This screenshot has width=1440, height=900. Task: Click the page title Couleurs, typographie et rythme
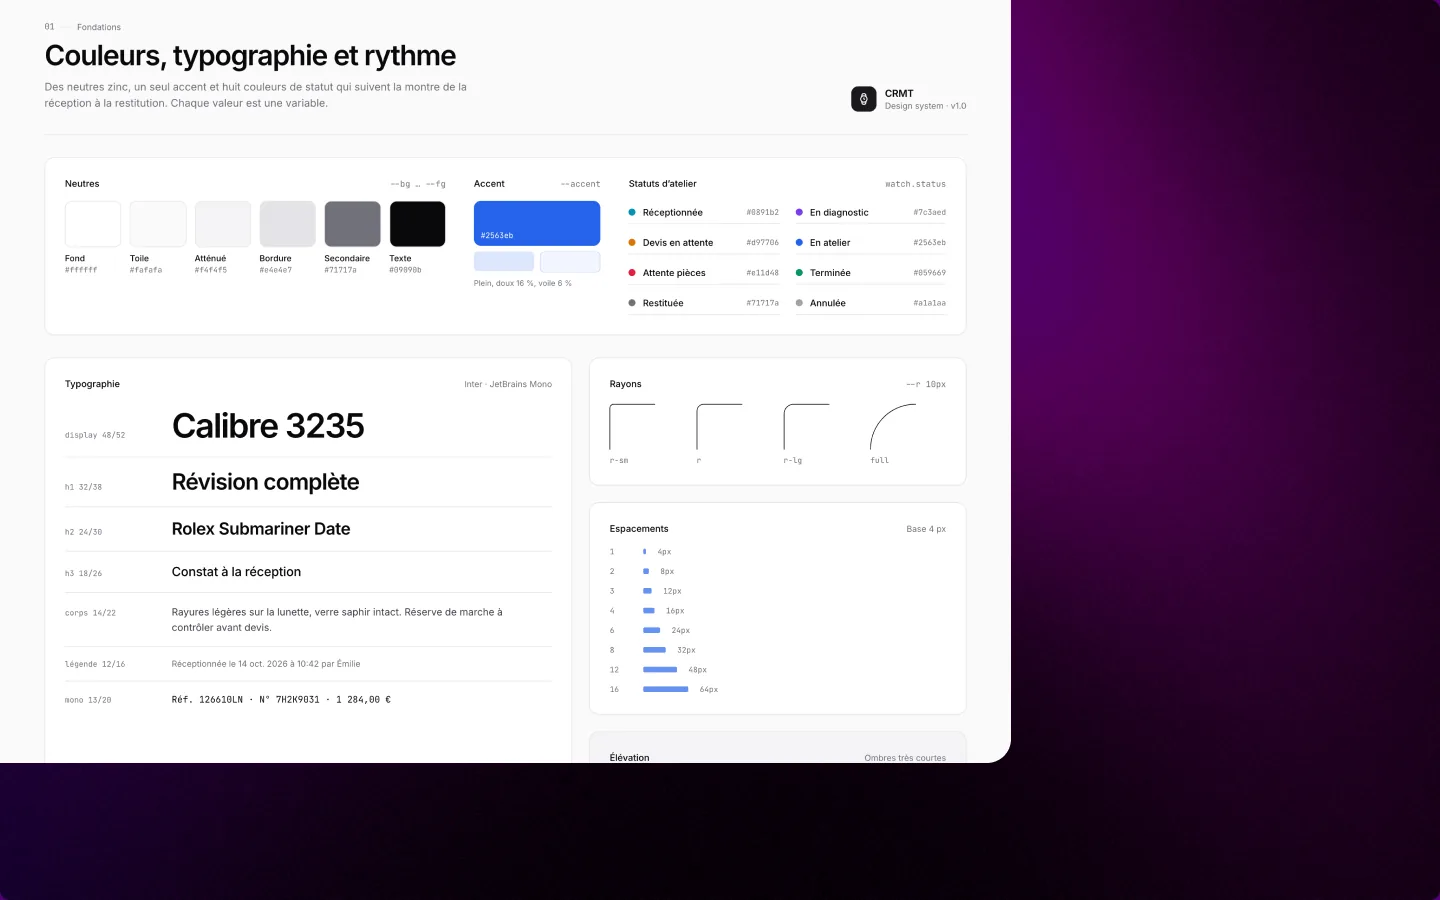tap(250, 56)
